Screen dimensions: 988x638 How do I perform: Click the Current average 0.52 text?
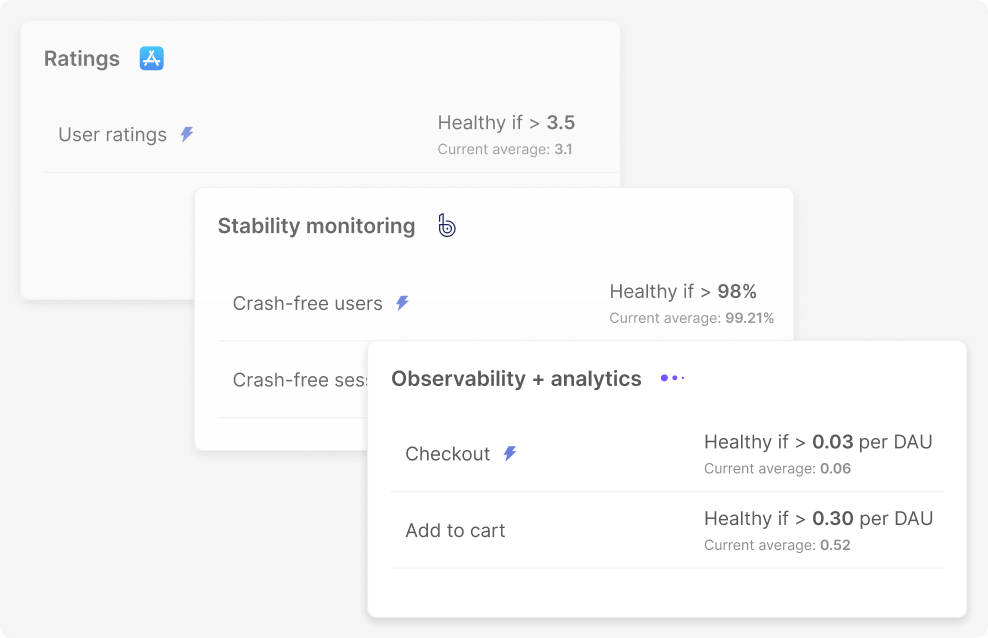click(777, 545)
